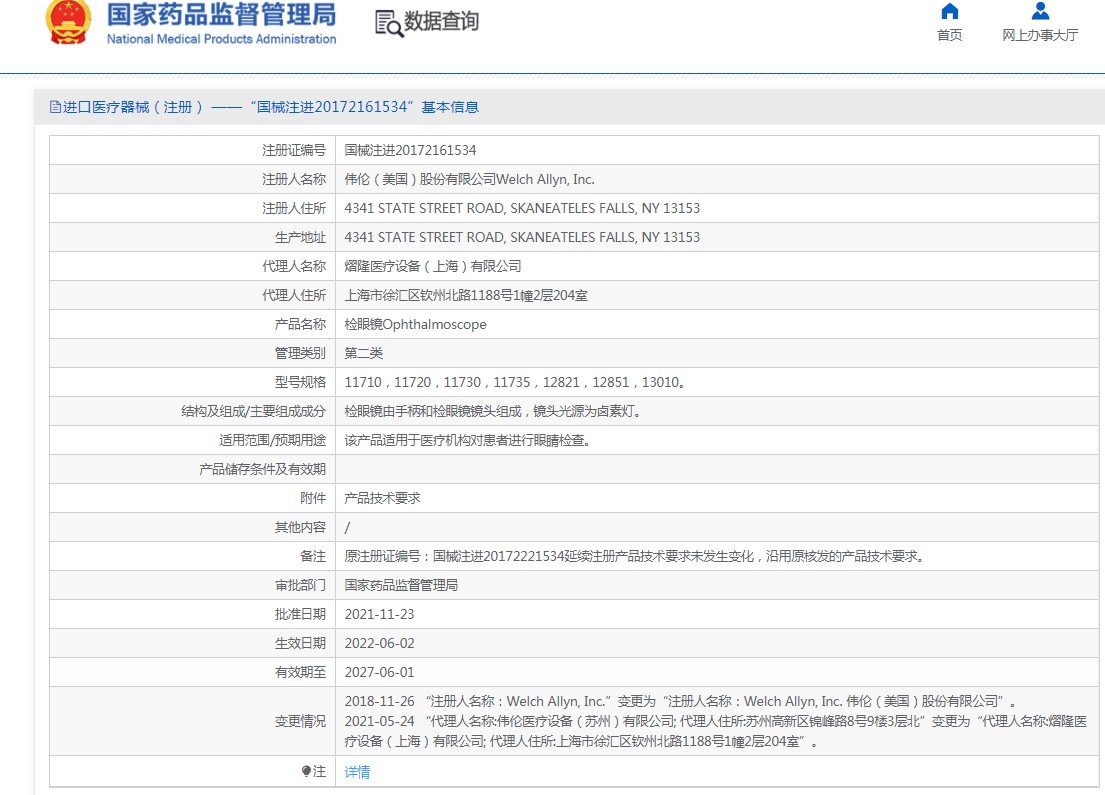This screenshot has width=1105, height=795.
Task: Go to 首页 via its text label
Action: [x=949, y=35]
